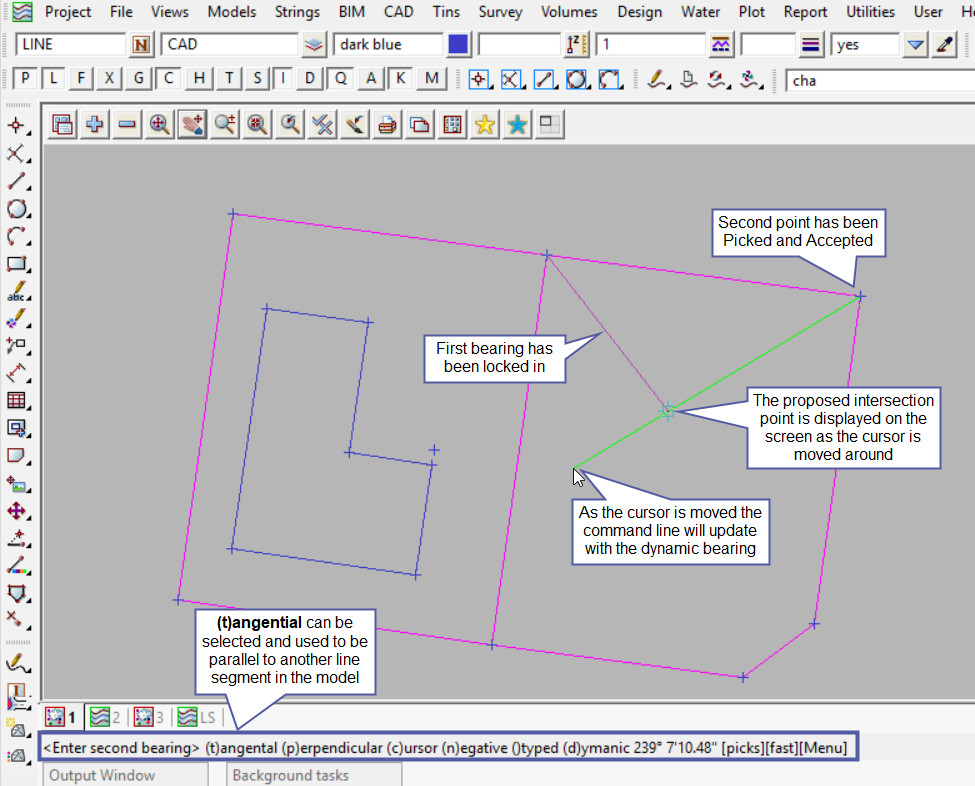975x786 pixels.
Task: Select the rectangle creation tool in left toolbar
Action: point(16,264)
